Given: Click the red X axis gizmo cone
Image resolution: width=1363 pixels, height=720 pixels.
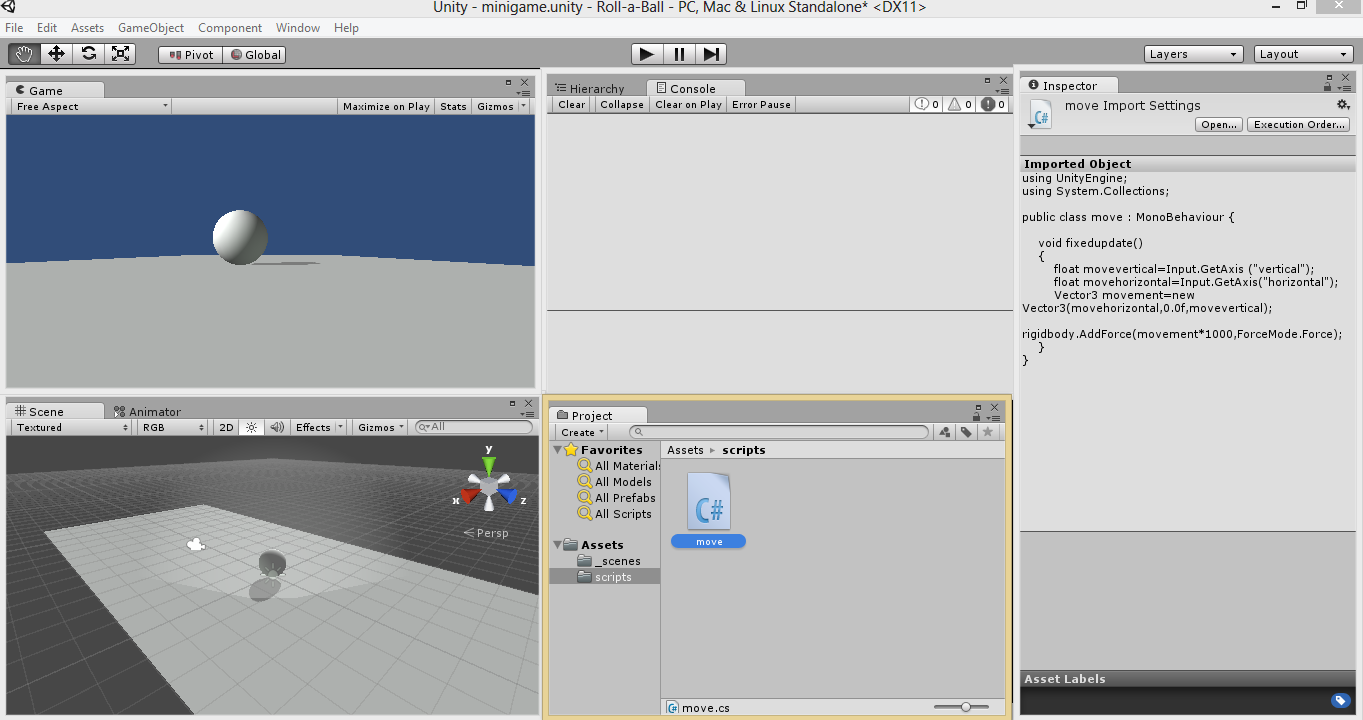Looking at the screenshot, I should pyautogui.click(x=470, y=495).
